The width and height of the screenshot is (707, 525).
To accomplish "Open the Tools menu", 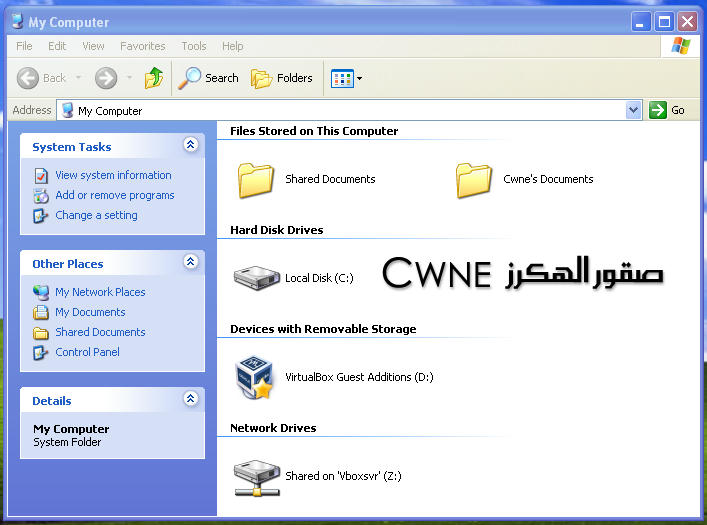I will [193, 46].
